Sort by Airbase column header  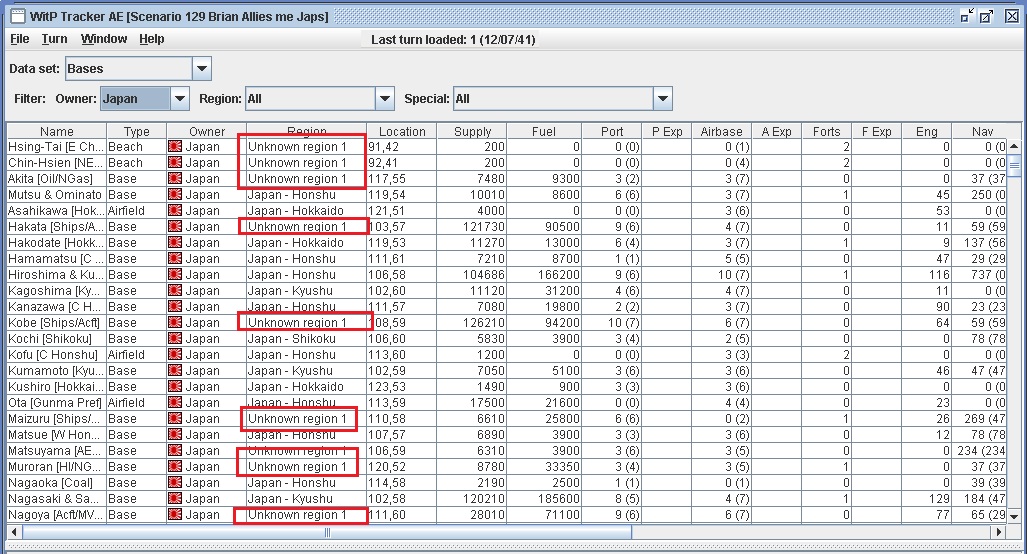coord(721,131)
